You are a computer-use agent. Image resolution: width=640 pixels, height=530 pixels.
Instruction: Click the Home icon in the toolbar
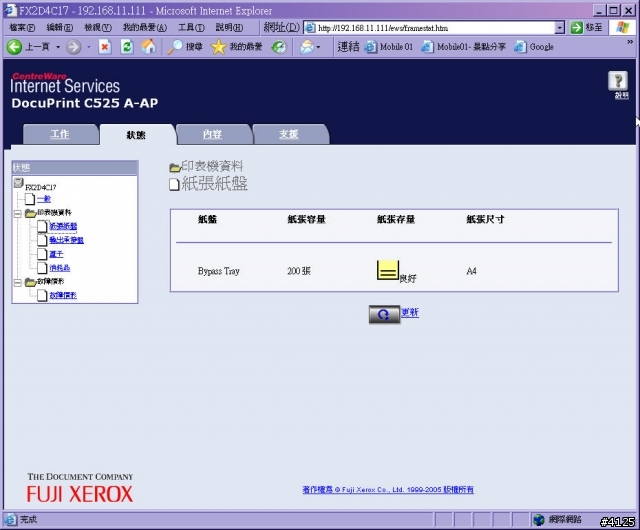tap(149, 47)
